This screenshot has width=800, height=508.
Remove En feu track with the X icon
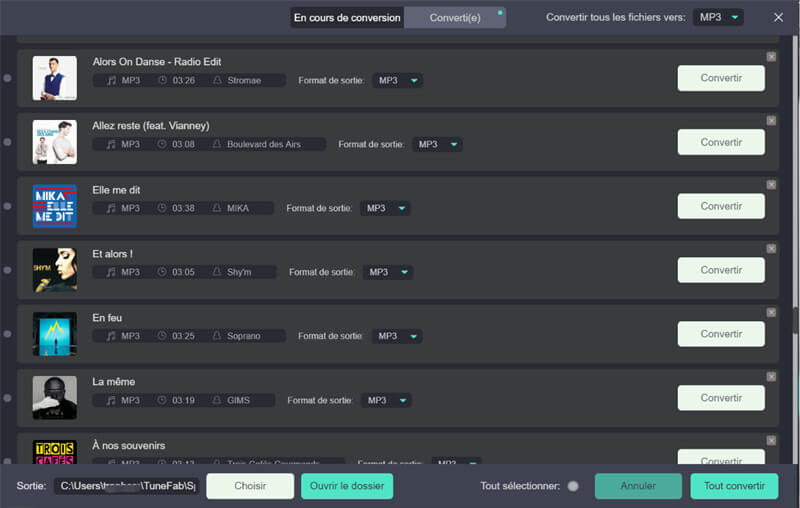(x=771, y=313)
